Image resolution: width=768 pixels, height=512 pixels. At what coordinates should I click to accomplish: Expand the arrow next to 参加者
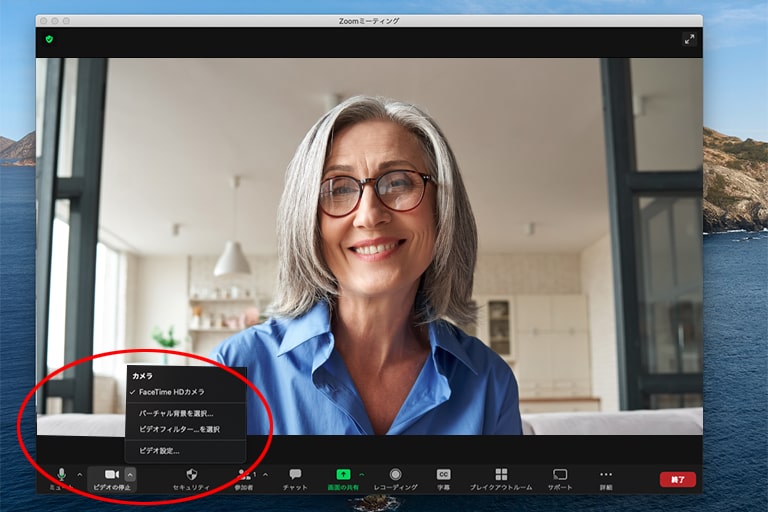tap(265, 475)
